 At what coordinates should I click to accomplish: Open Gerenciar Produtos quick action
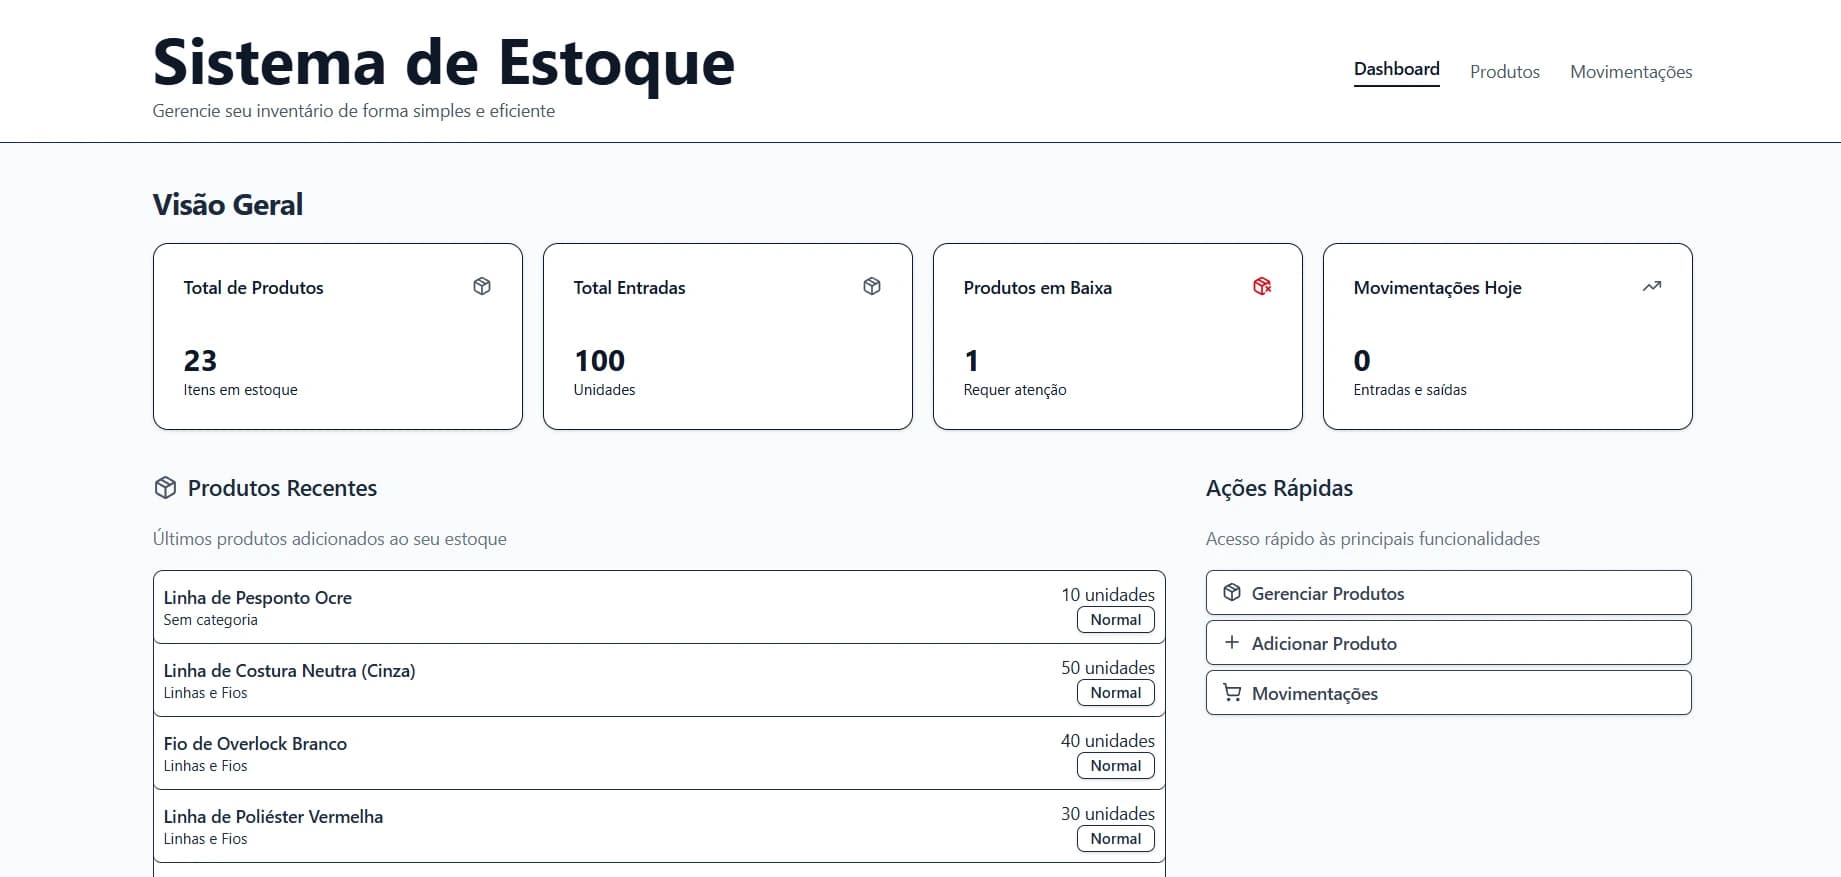[x=1449, y=593]
